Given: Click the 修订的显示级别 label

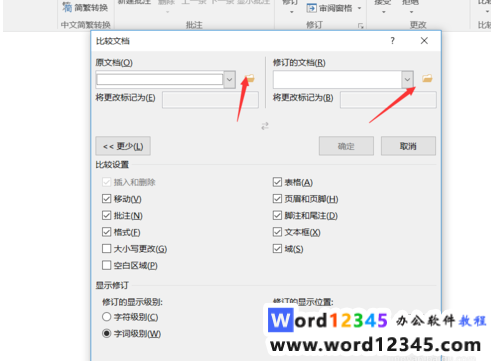Looking at the screenshot, I should 132,302.
